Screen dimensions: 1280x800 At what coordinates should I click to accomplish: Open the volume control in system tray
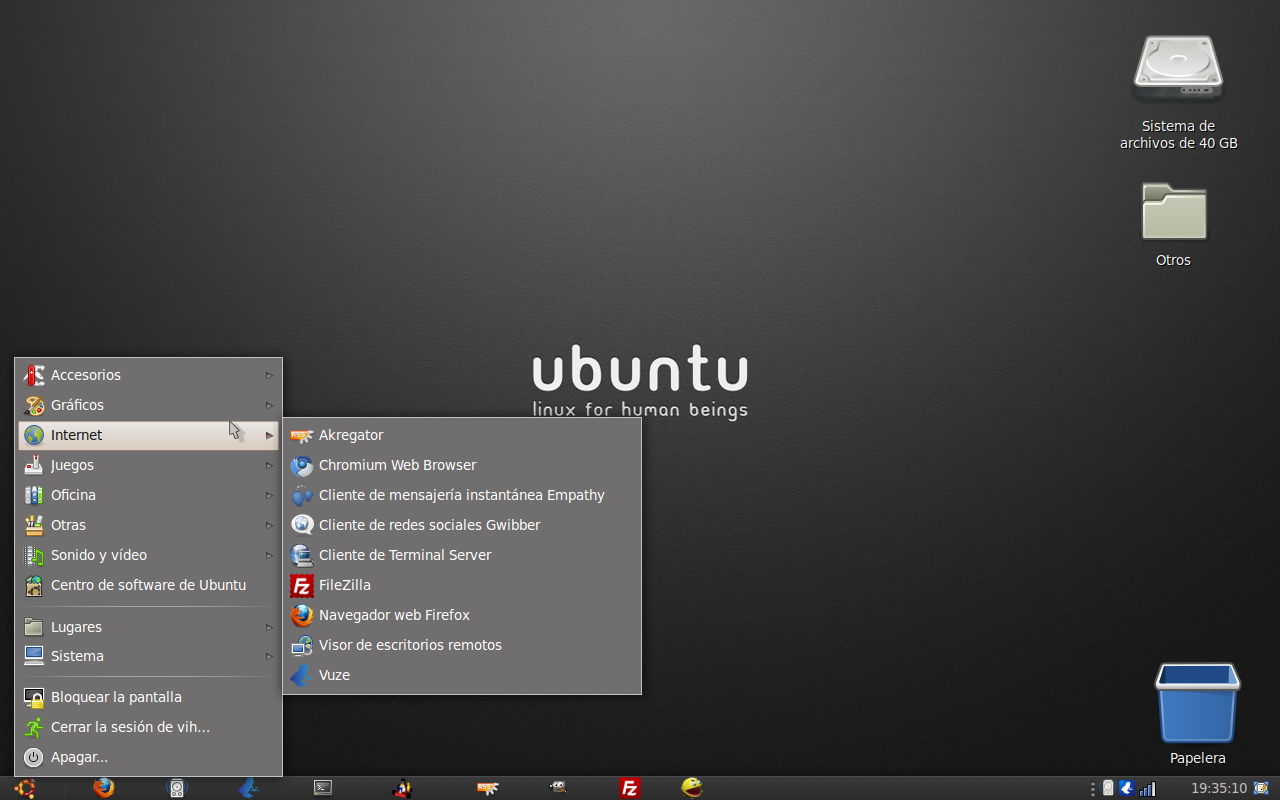pyautogui.click(x=1108, y=788)
